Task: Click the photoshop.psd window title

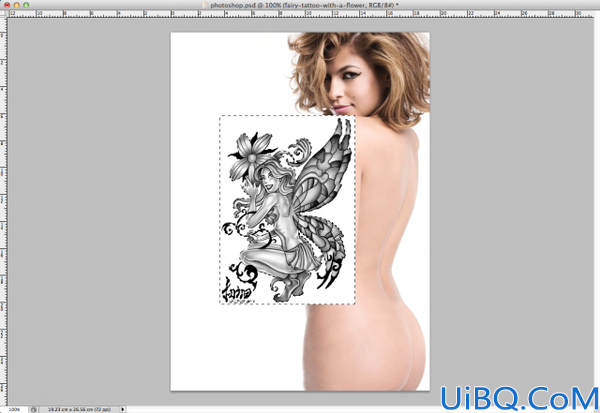Action: tap(304, 5)
